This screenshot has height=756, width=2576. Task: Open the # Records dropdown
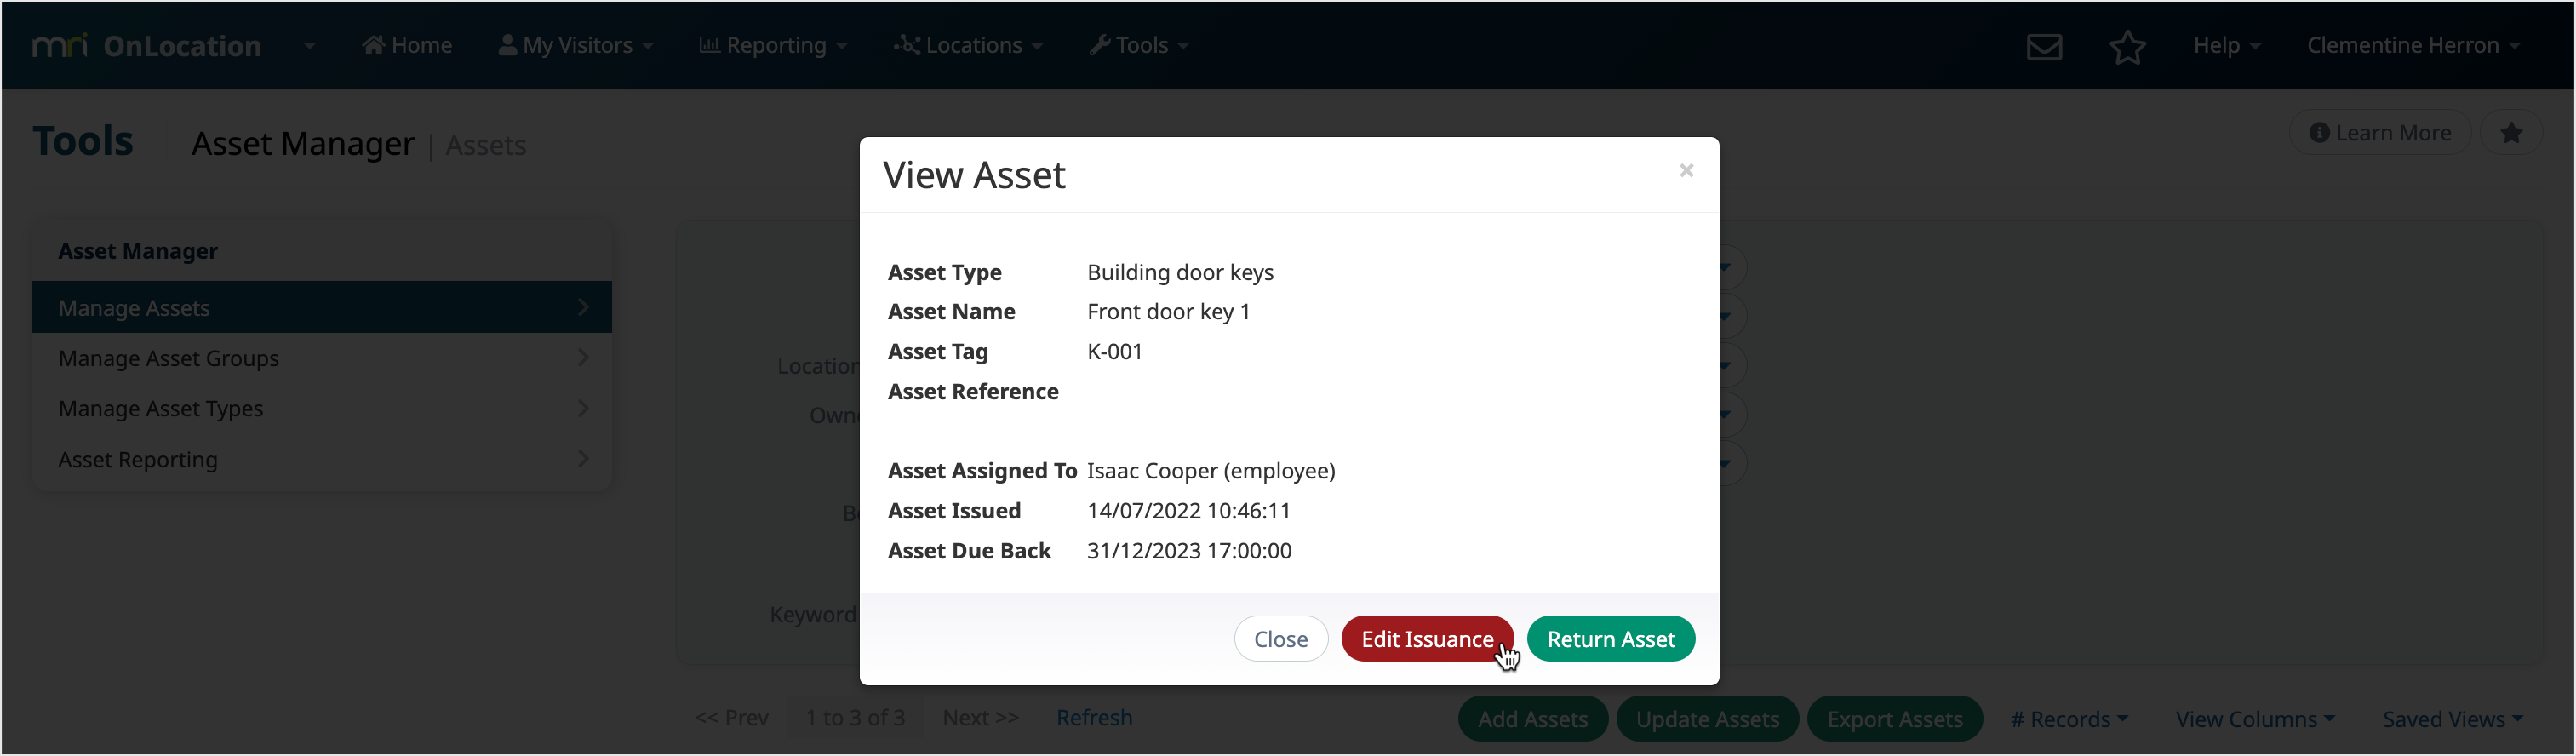[2069, 719]
